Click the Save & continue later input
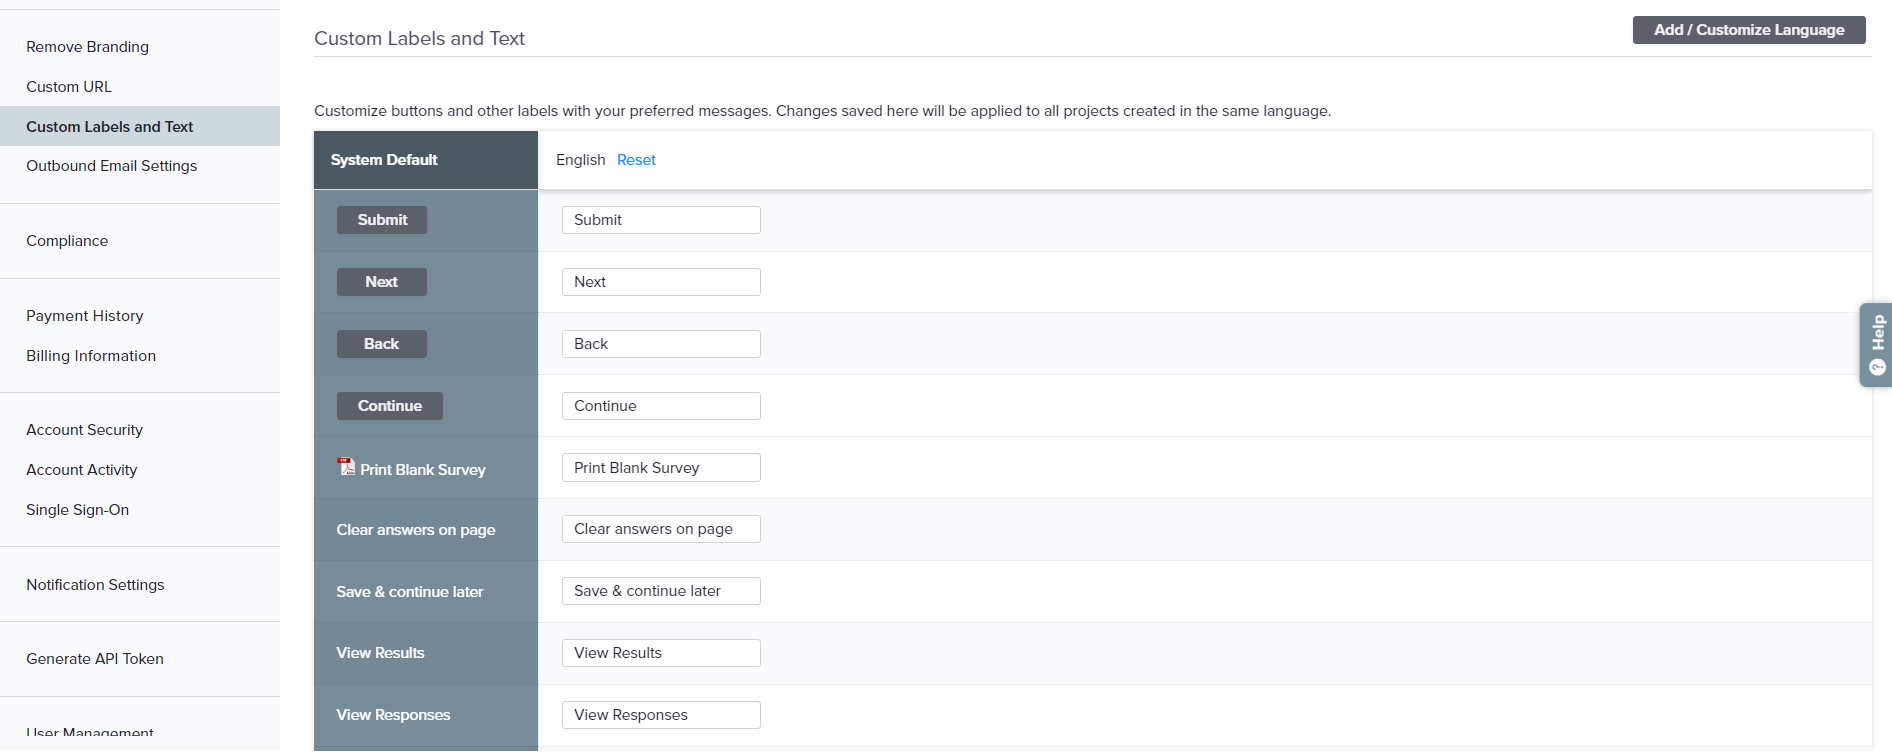1892x752 pixels. (660, 591)
